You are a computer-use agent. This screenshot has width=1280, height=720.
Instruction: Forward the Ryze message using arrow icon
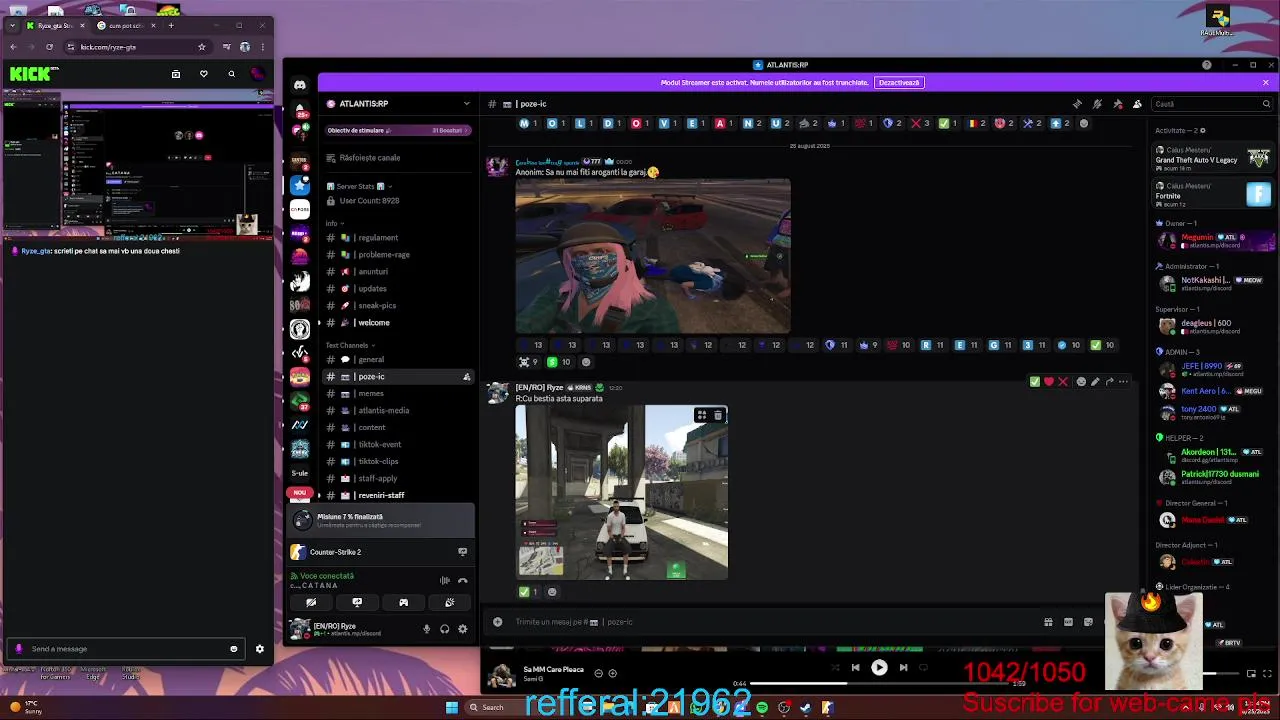point(1109,381)
